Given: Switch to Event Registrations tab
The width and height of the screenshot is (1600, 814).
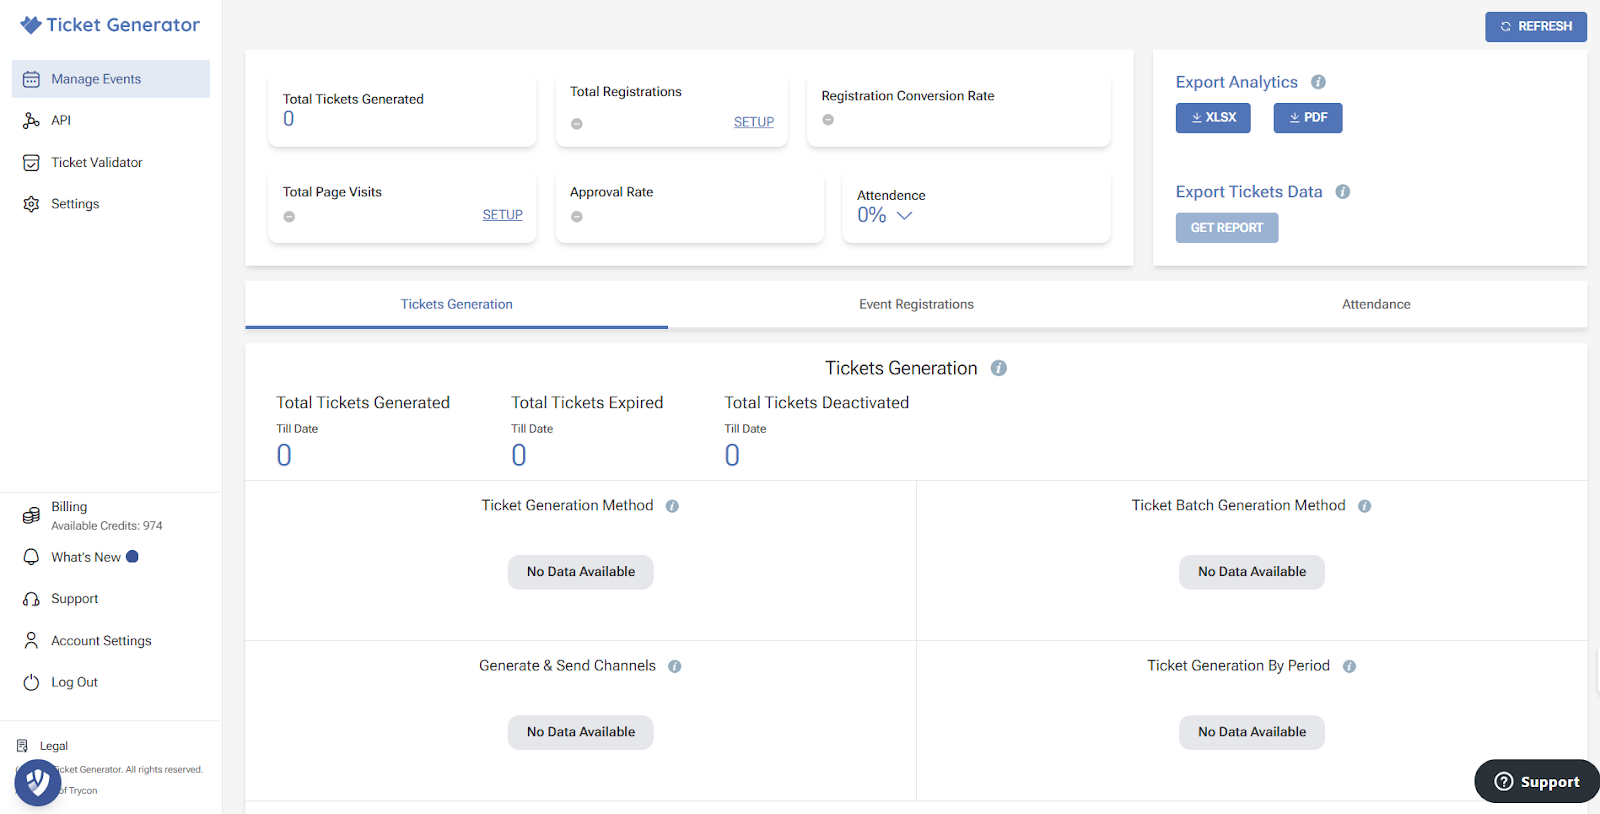Looking at the screenshot, I should click(x=917, y=305).
